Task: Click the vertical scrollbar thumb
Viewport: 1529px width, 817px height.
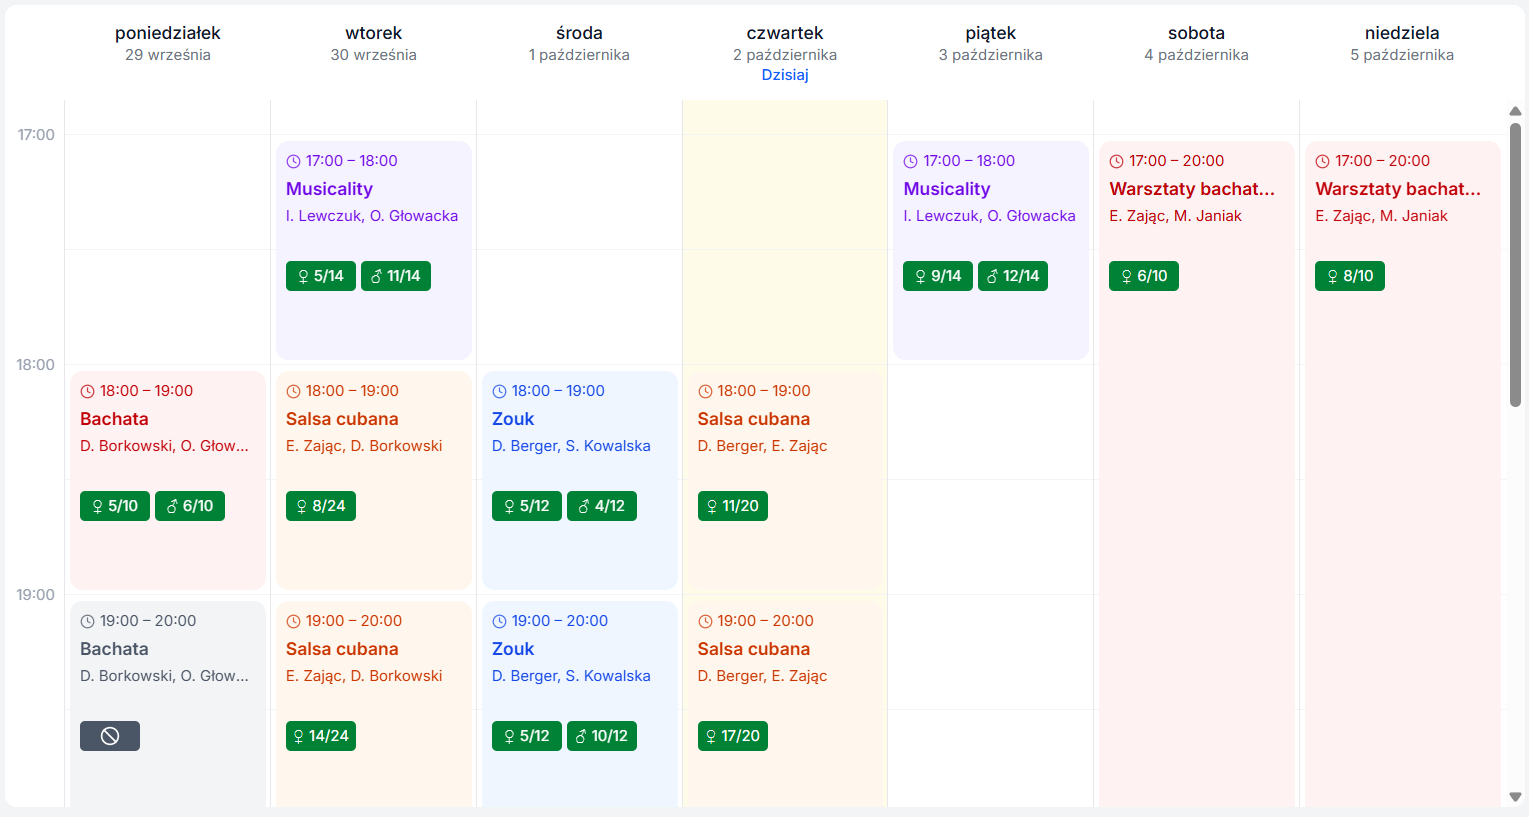Action: 1515,265
